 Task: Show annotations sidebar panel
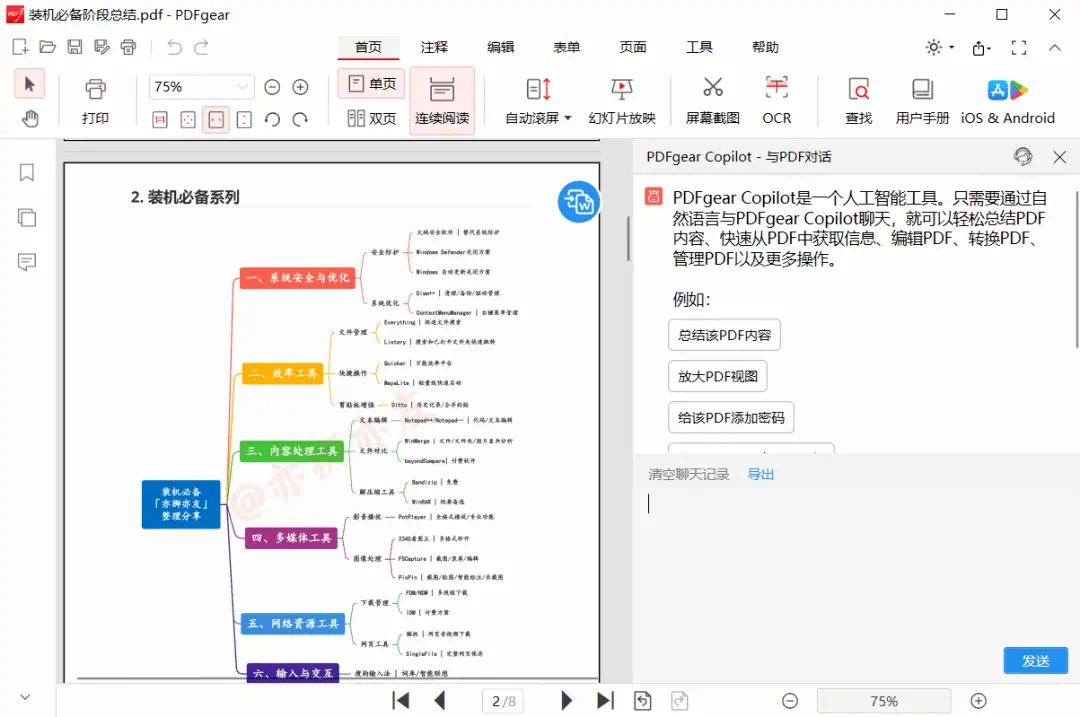pos(27,262)
